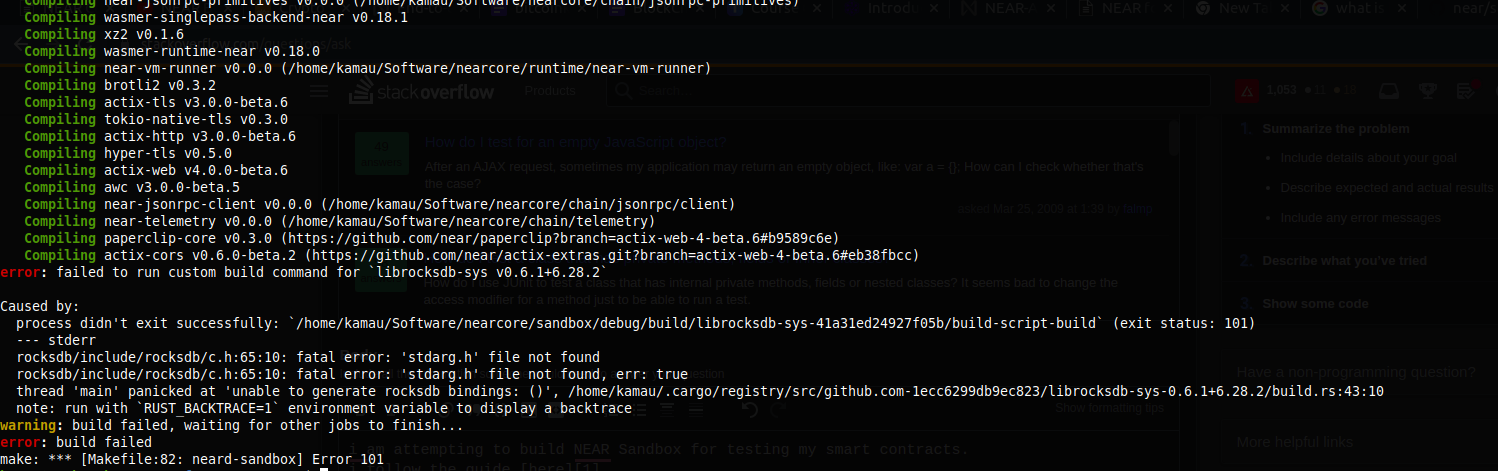
Task: Click the search magnifier icon
Action: (x=622, y=91)
